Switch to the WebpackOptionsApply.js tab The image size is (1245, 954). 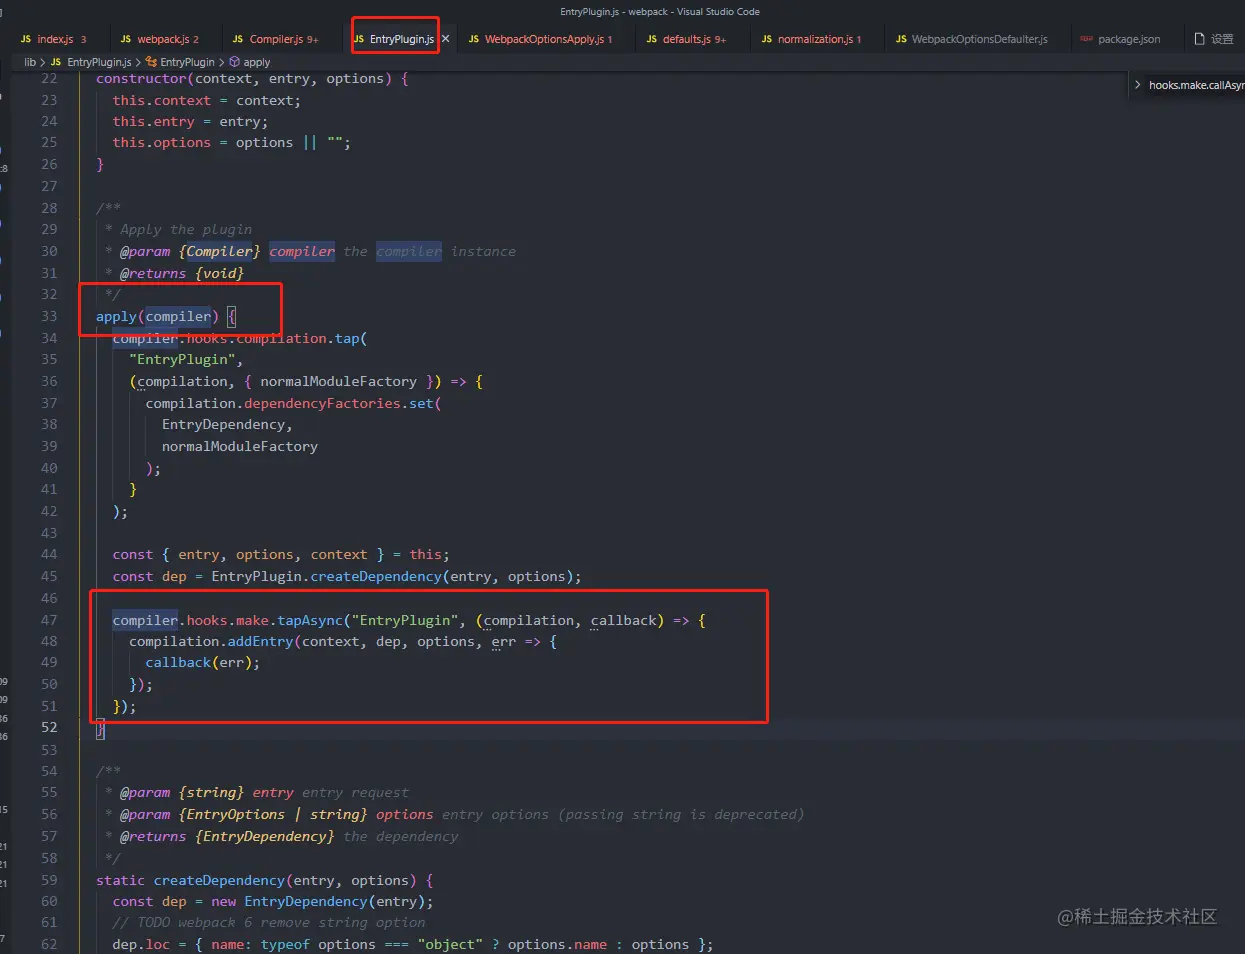tap(545, 38)
